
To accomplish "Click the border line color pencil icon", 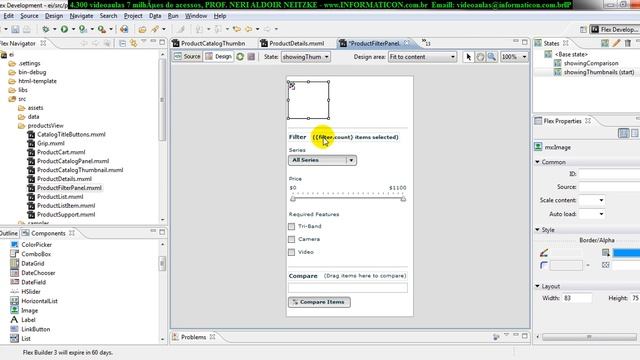I will 544,253.
